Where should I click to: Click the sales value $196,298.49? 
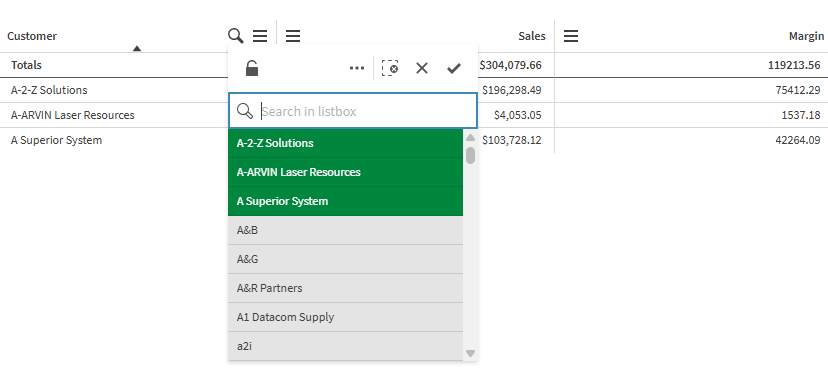click(512, 90)
